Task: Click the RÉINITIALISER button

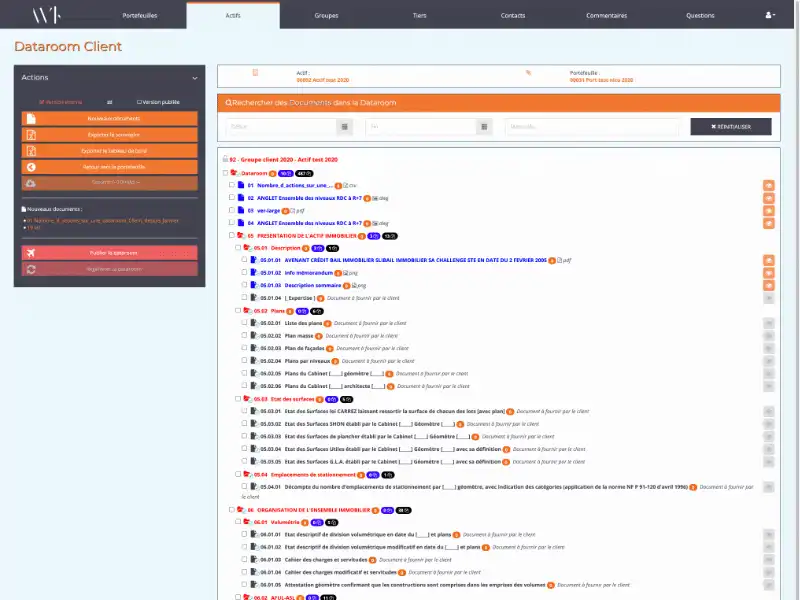Action: (731, 126)
